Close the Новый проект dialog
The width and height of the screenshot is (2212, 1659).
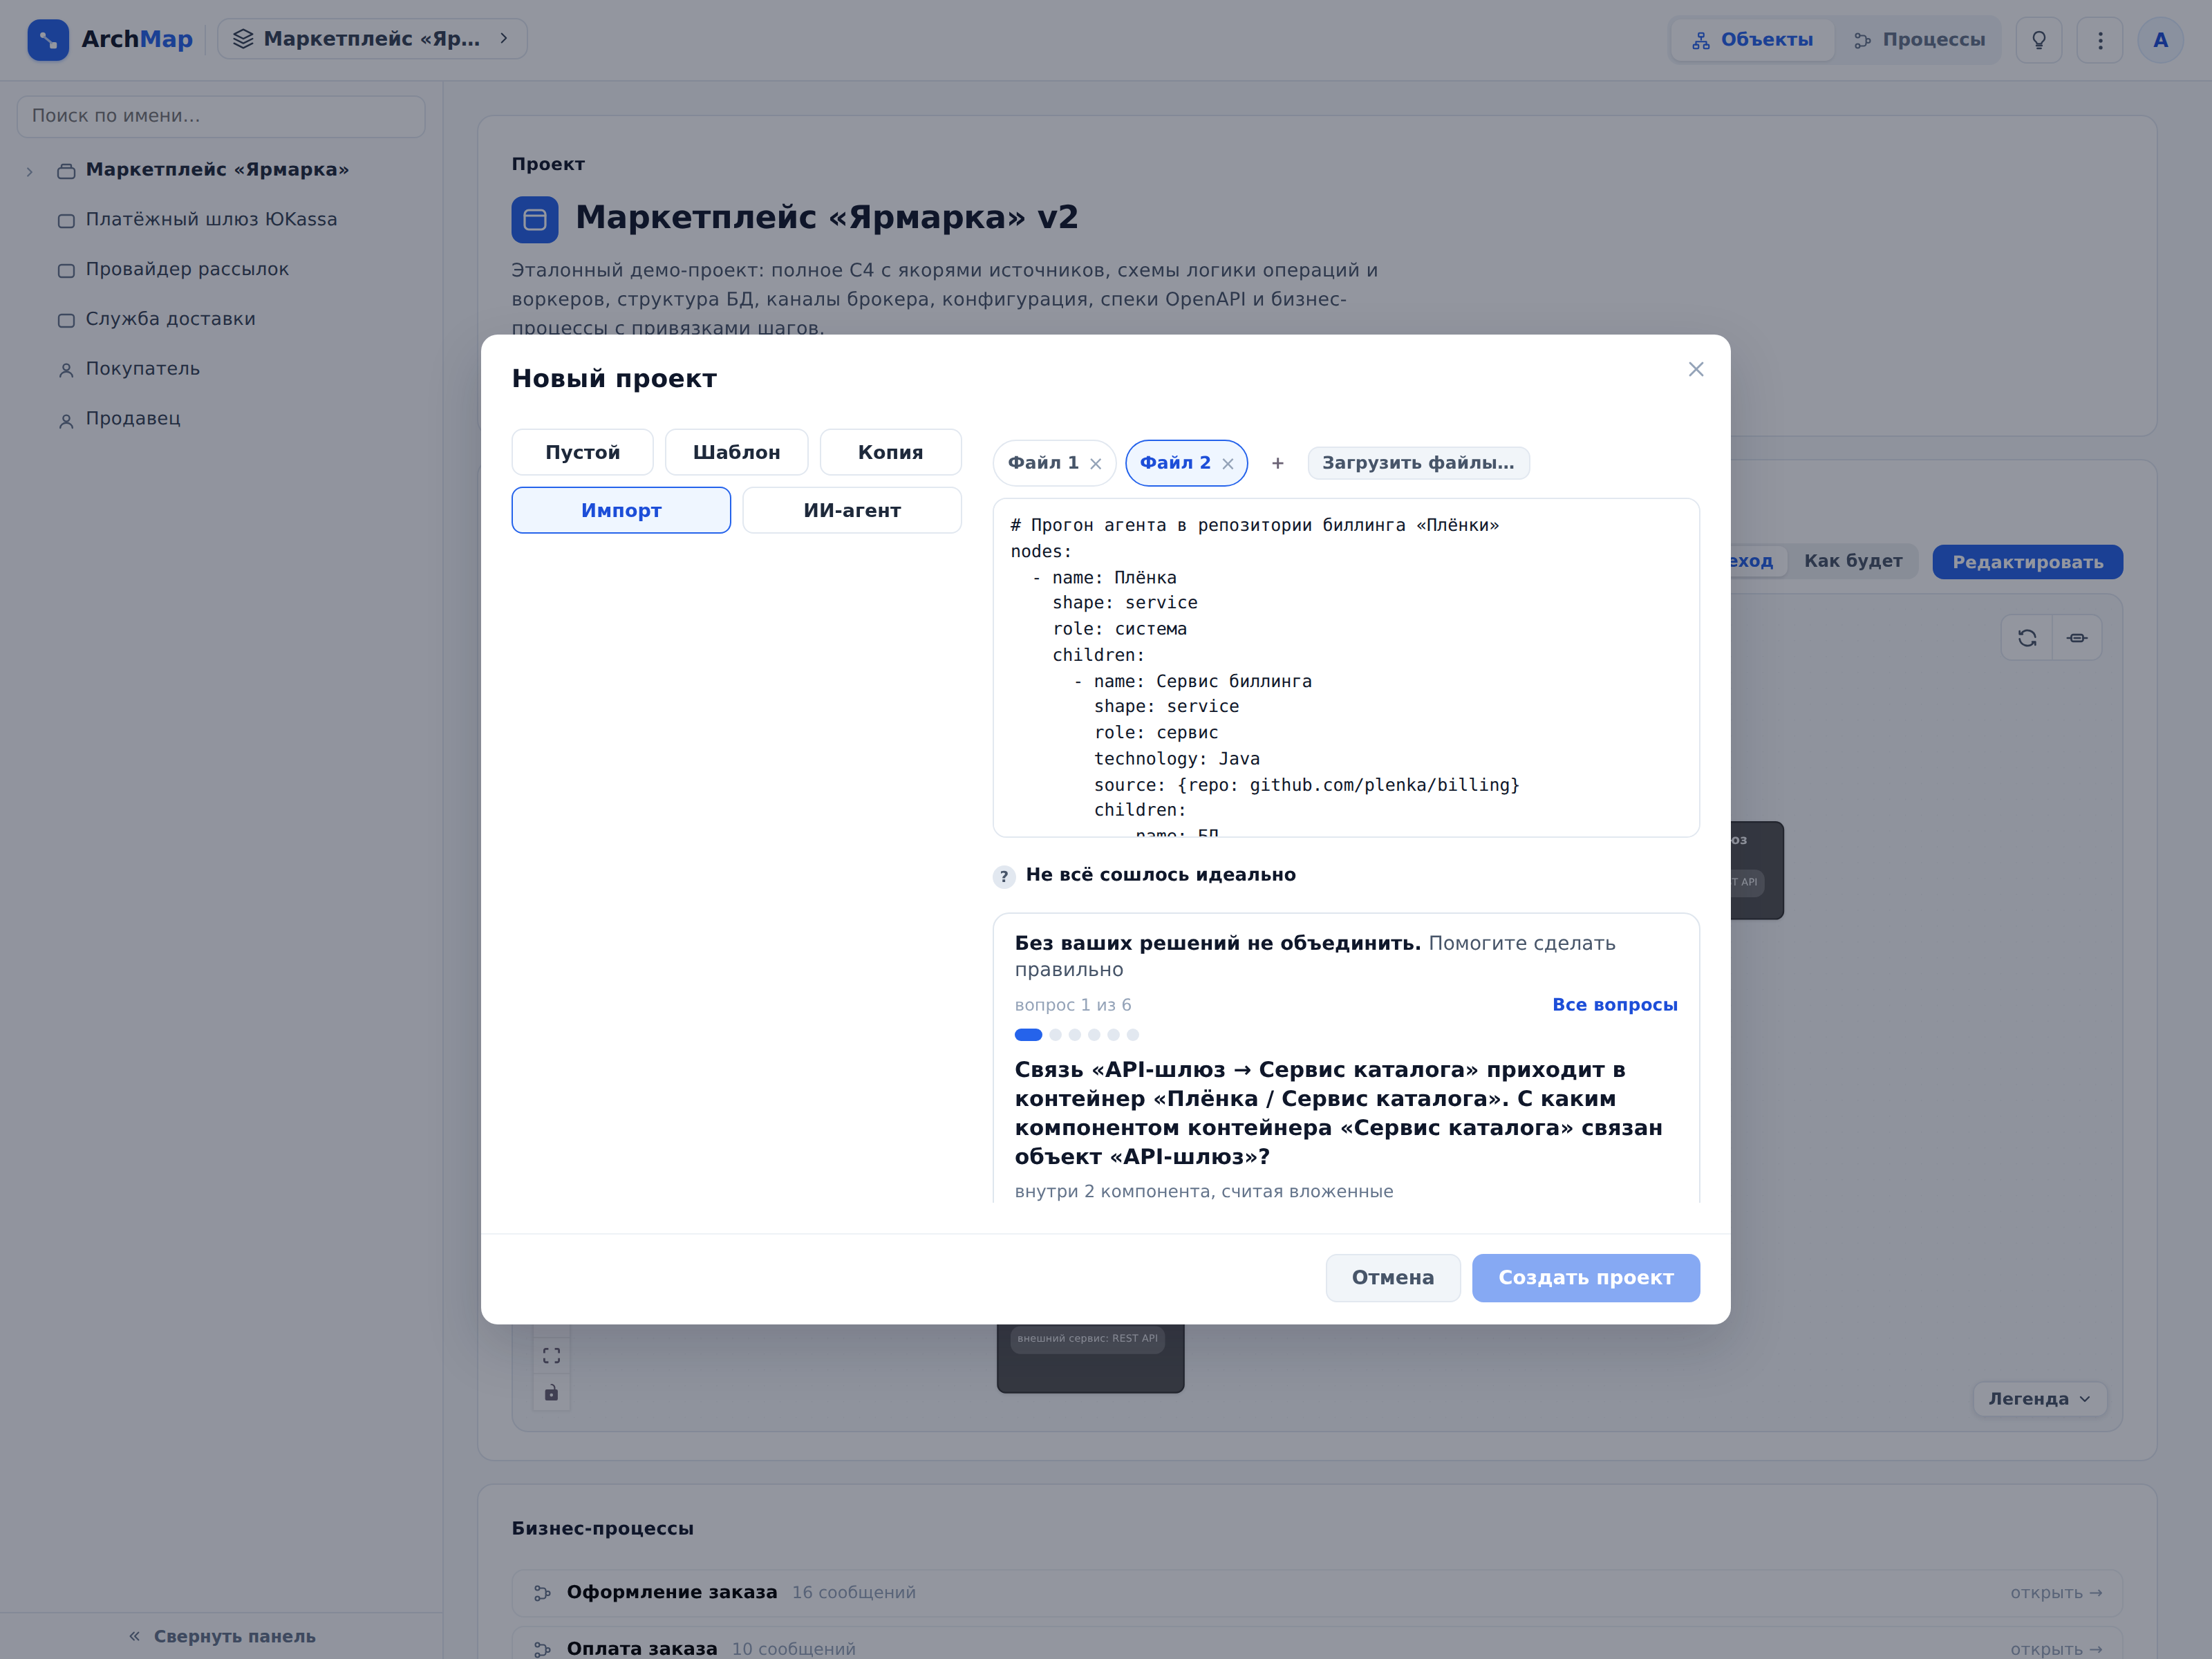[1696, 370]
